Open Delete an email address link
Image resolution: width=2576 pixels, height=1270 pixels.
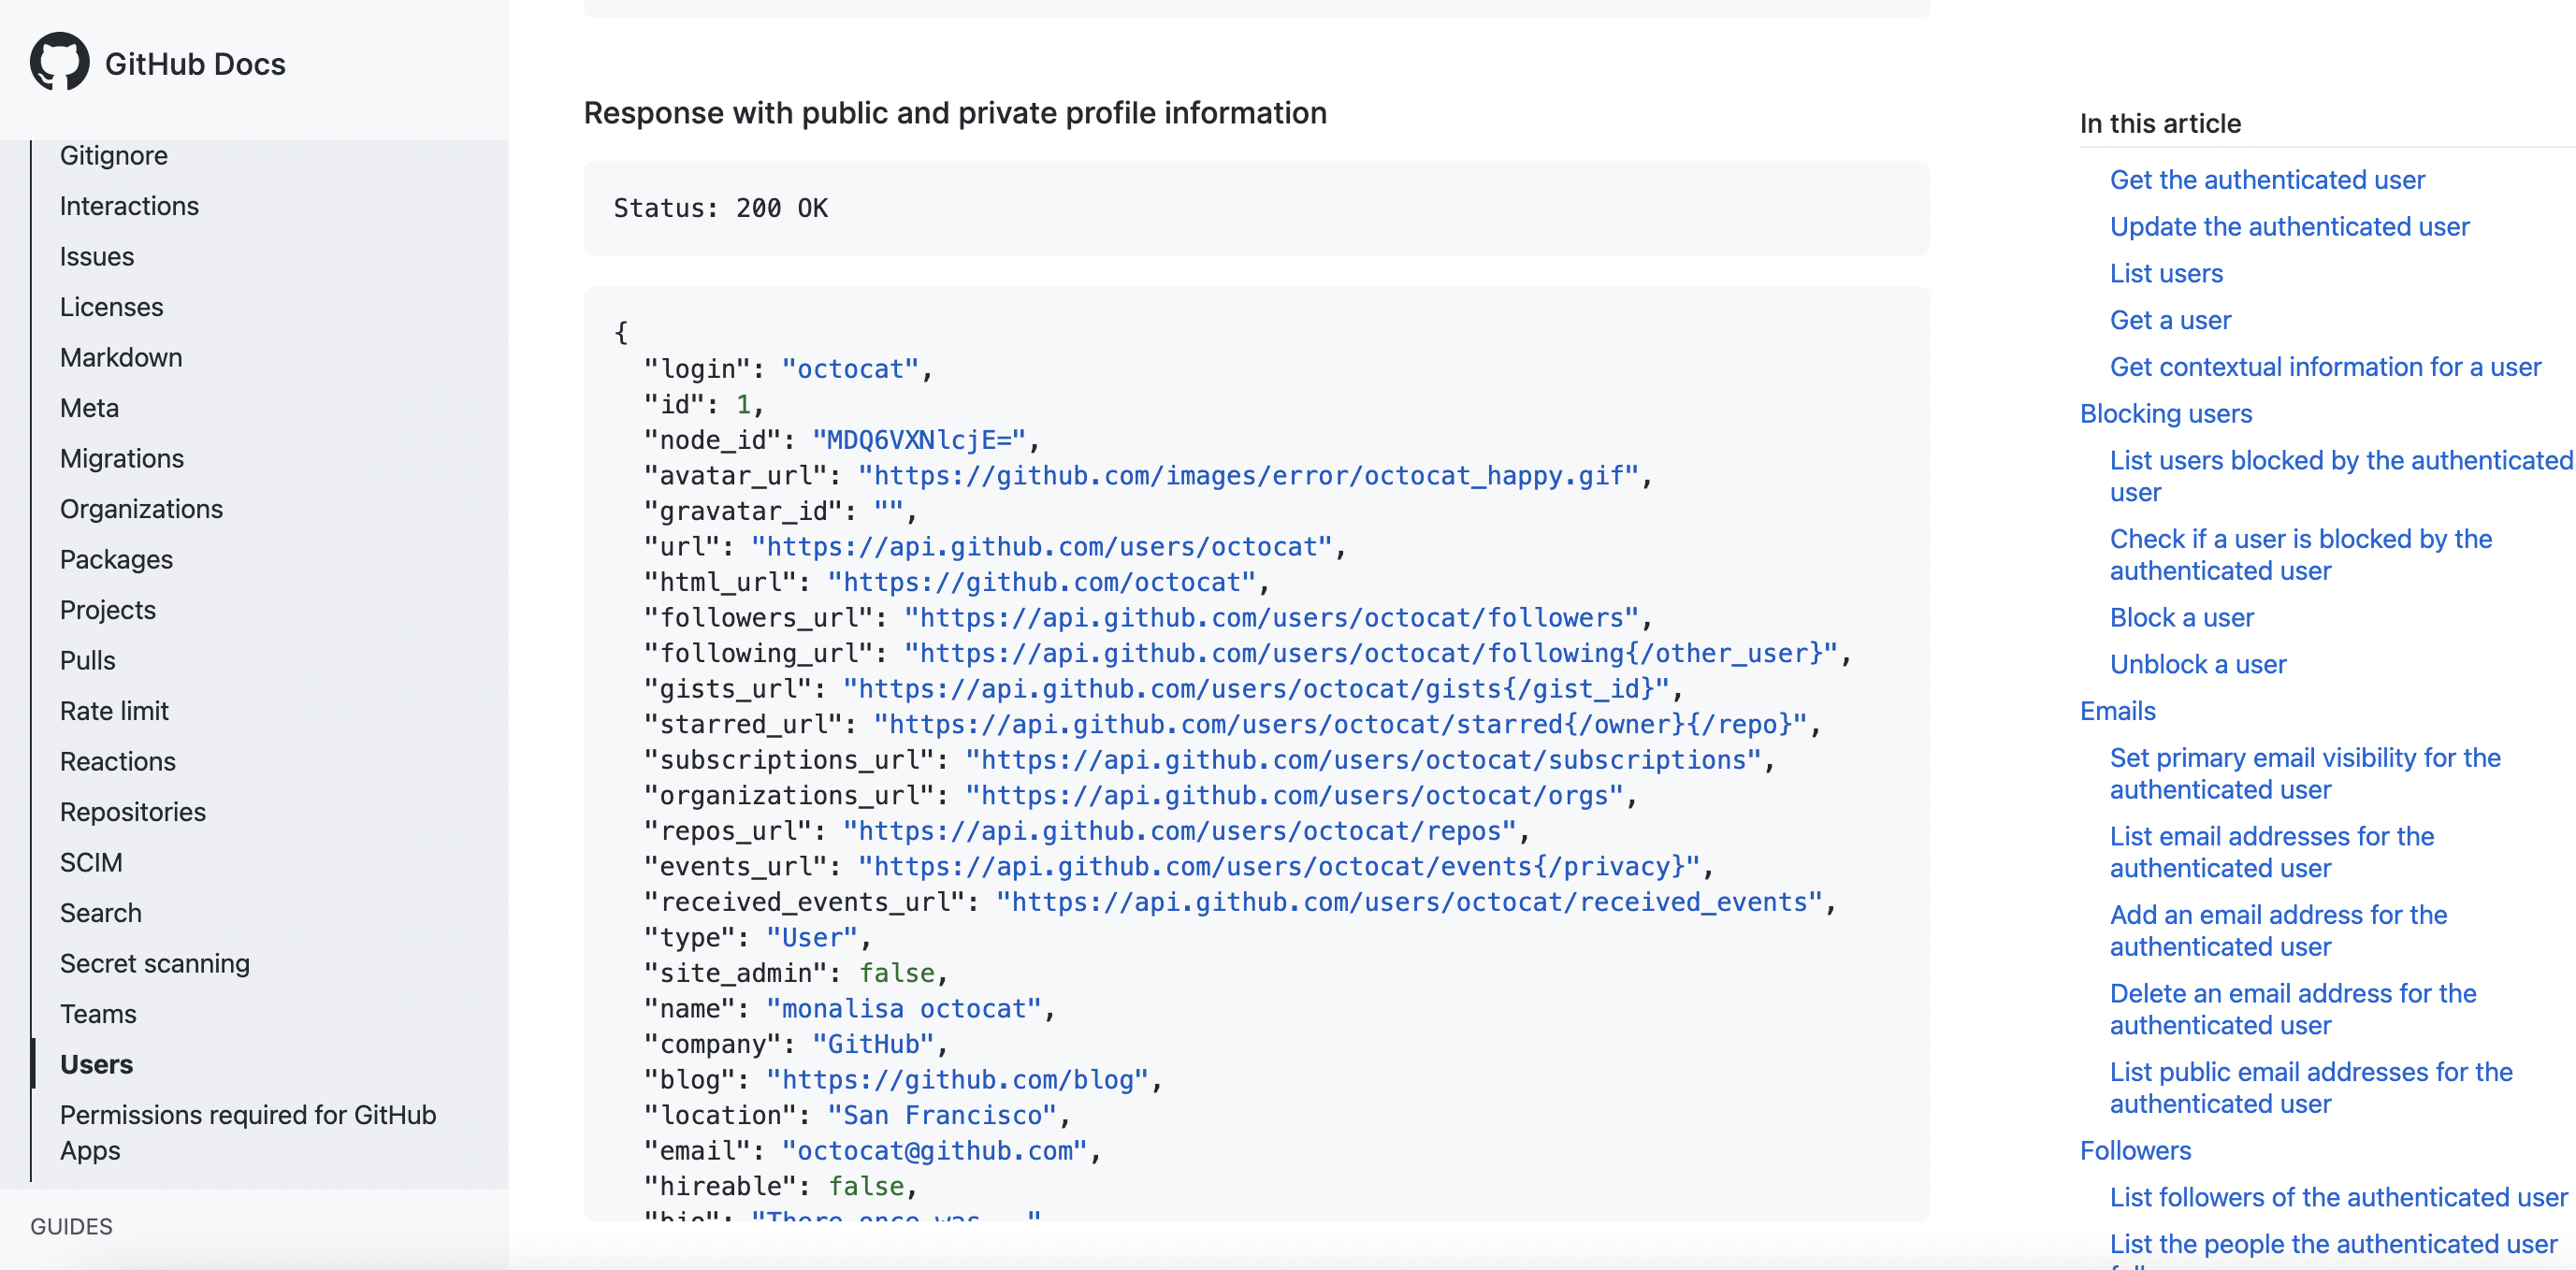tap(2293, 1009)
